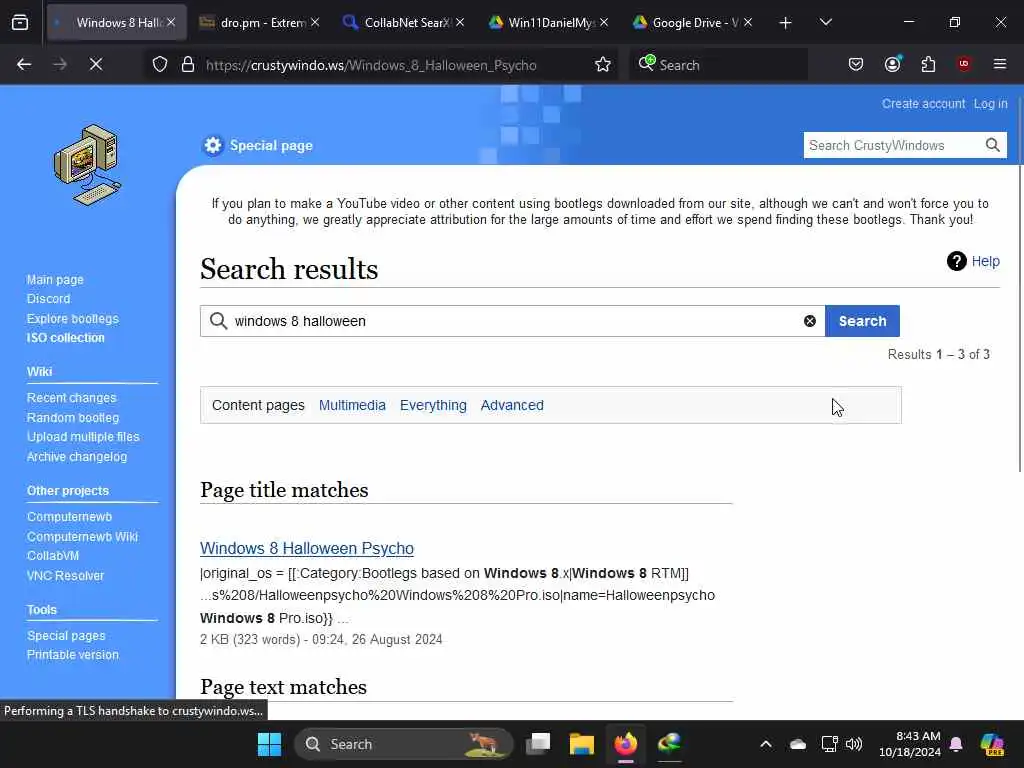Click the CrustyWindows computer logo
Image resolution: width=1024 pixels, height=768 pixels.
point(88,165)
